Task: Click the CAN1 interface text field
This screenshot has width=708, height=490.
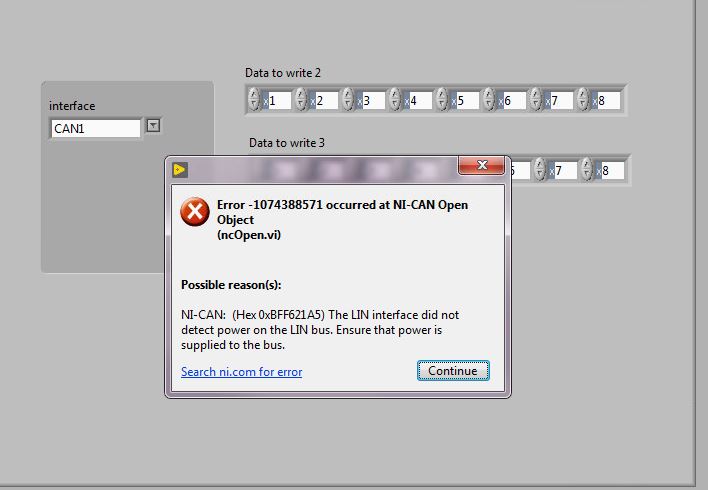Action: point(96,129)
